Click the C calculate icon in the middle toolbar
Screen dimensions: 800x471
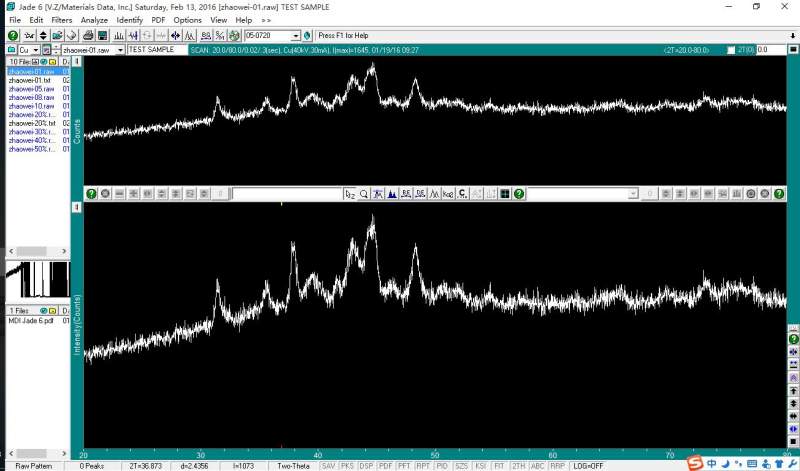pos(462,194)
